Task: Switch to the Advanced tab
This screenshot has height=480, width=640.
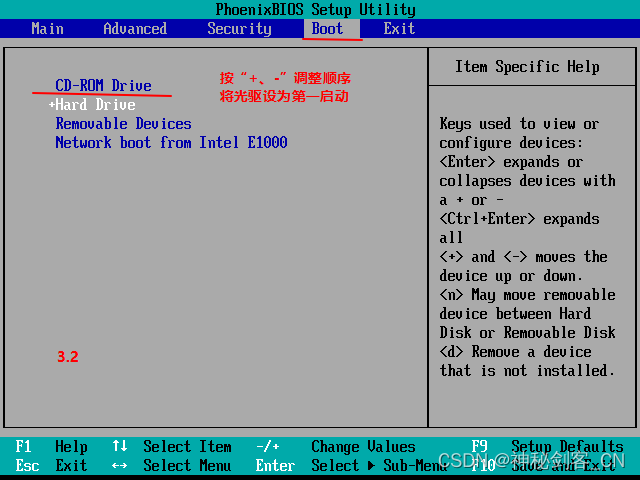Action: tap(135, 29)
